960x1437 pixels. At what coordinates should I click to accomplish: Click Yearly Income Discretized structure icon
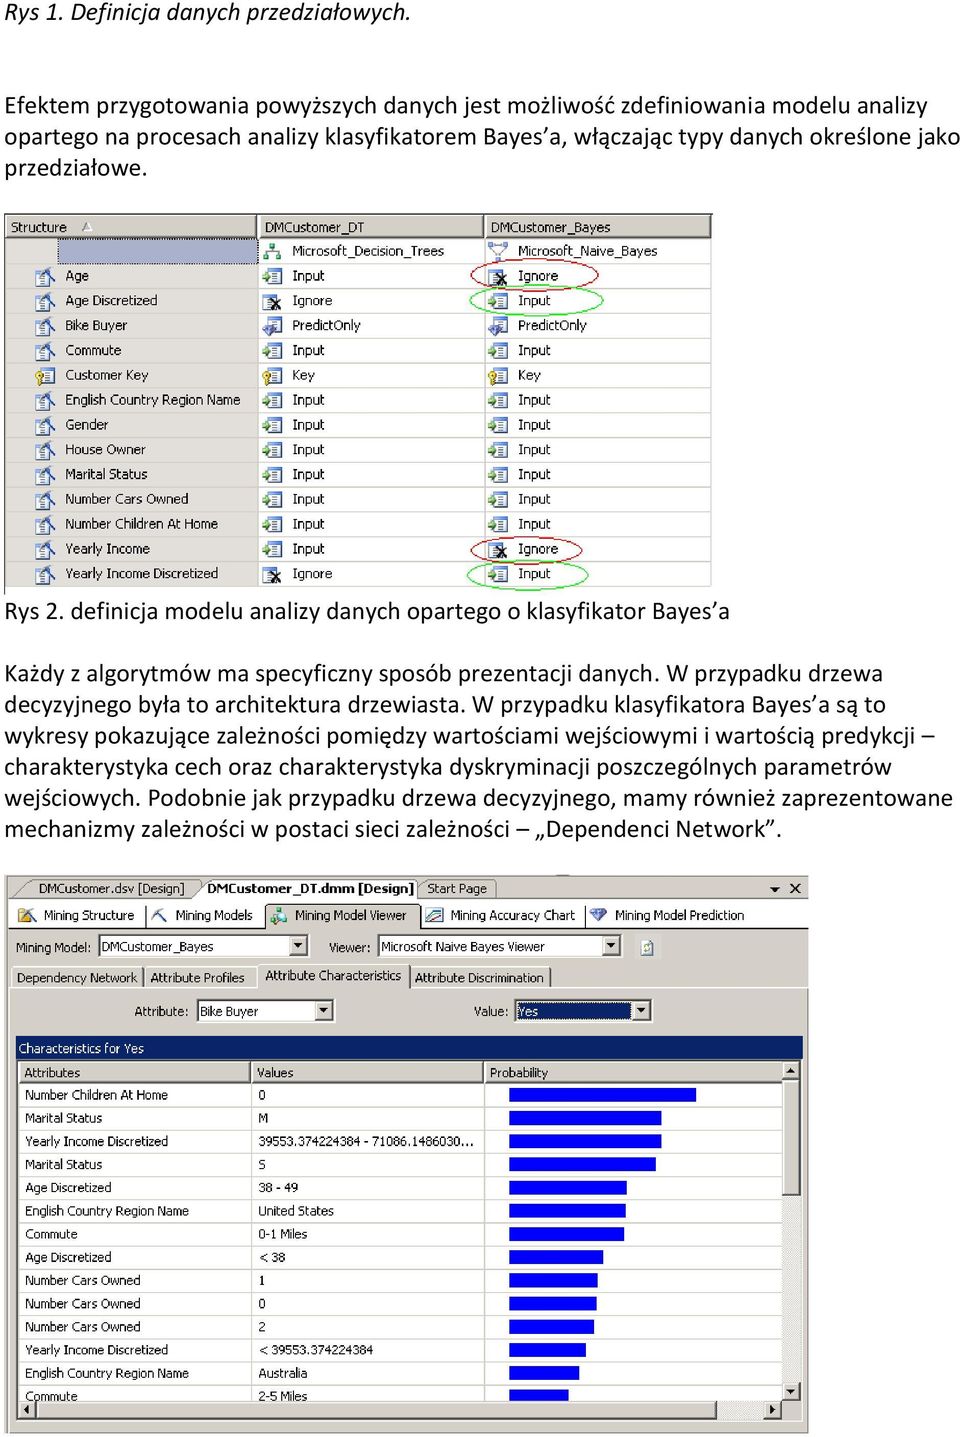45,574
